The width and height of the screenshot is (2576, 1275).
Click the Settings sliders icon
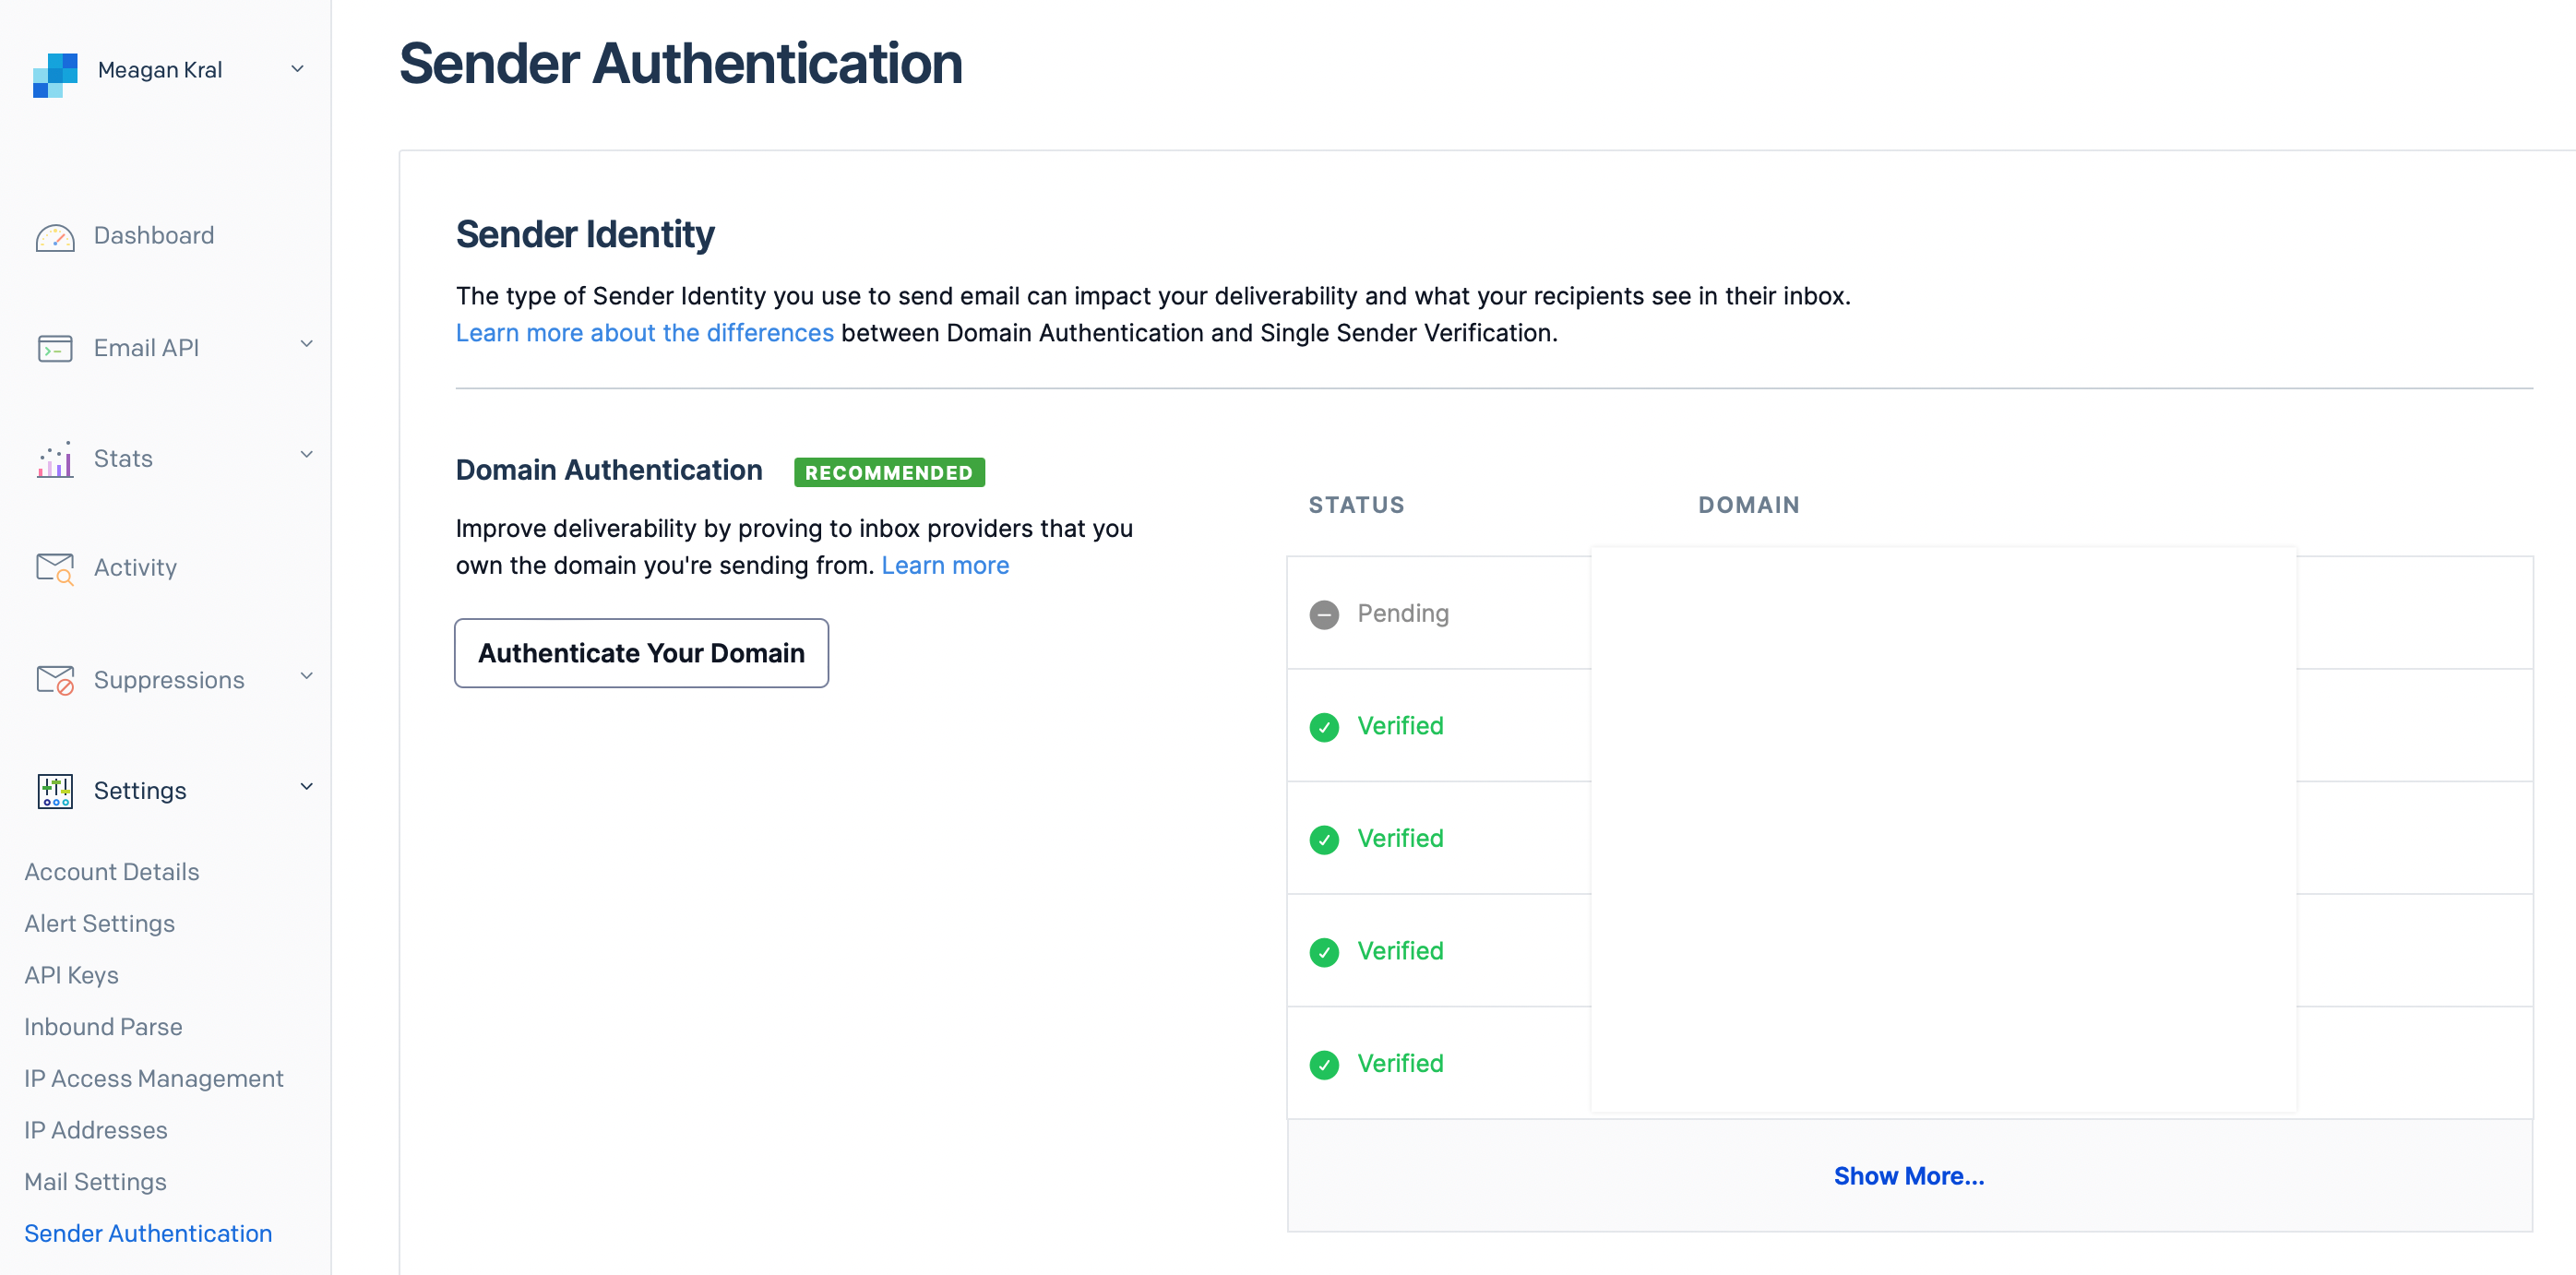(x=55, y=791)
